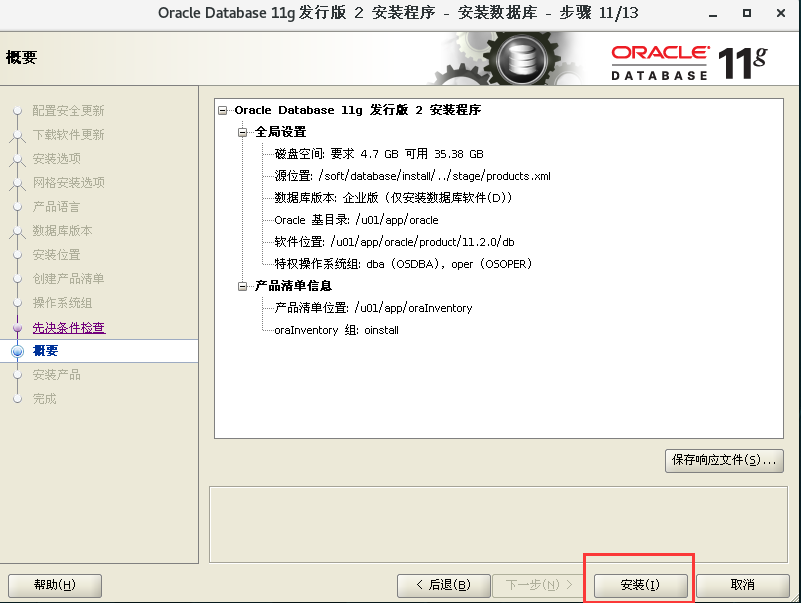
Task: Click the 保存响应文件(S) button
Action: (x=723, y=460)
